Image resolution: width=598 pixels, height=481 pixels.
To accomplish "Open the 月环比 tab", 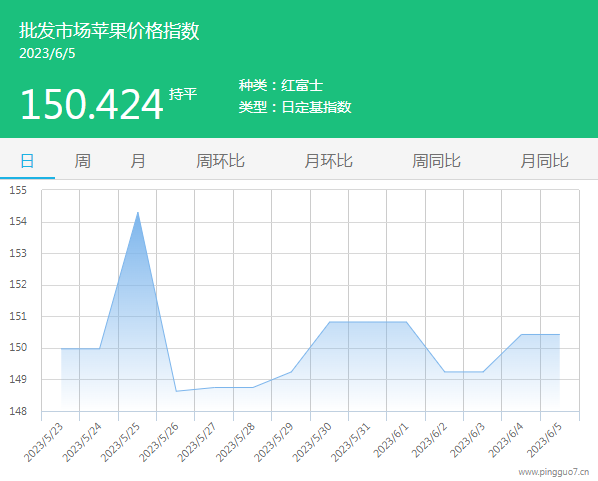I will [x=328, y=161].
